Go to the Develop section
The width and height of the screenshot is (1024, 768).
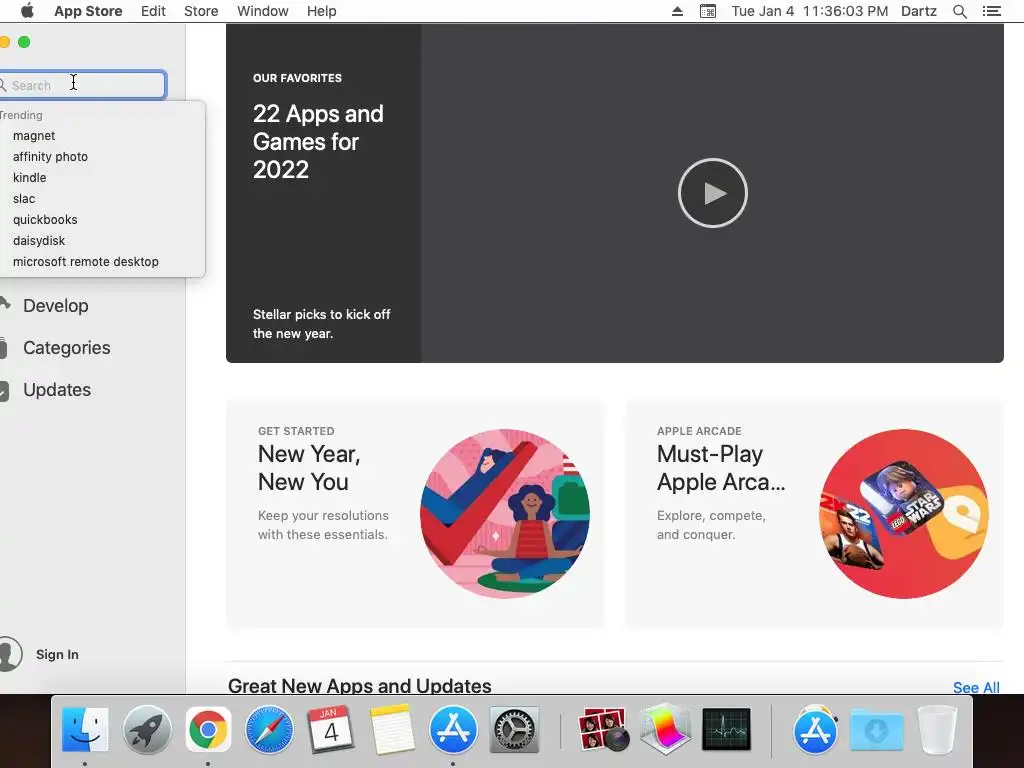coord(56,306)
